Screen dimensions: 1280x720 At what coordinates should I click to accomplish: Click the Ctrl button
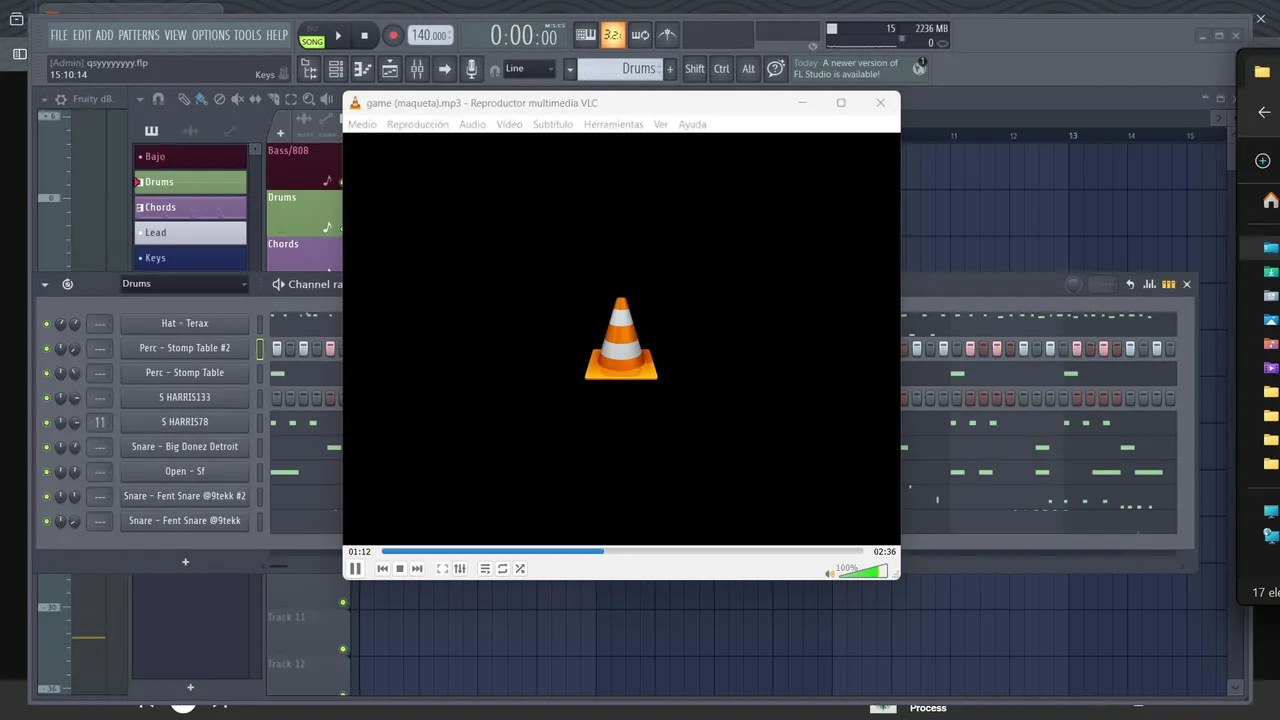722,69
